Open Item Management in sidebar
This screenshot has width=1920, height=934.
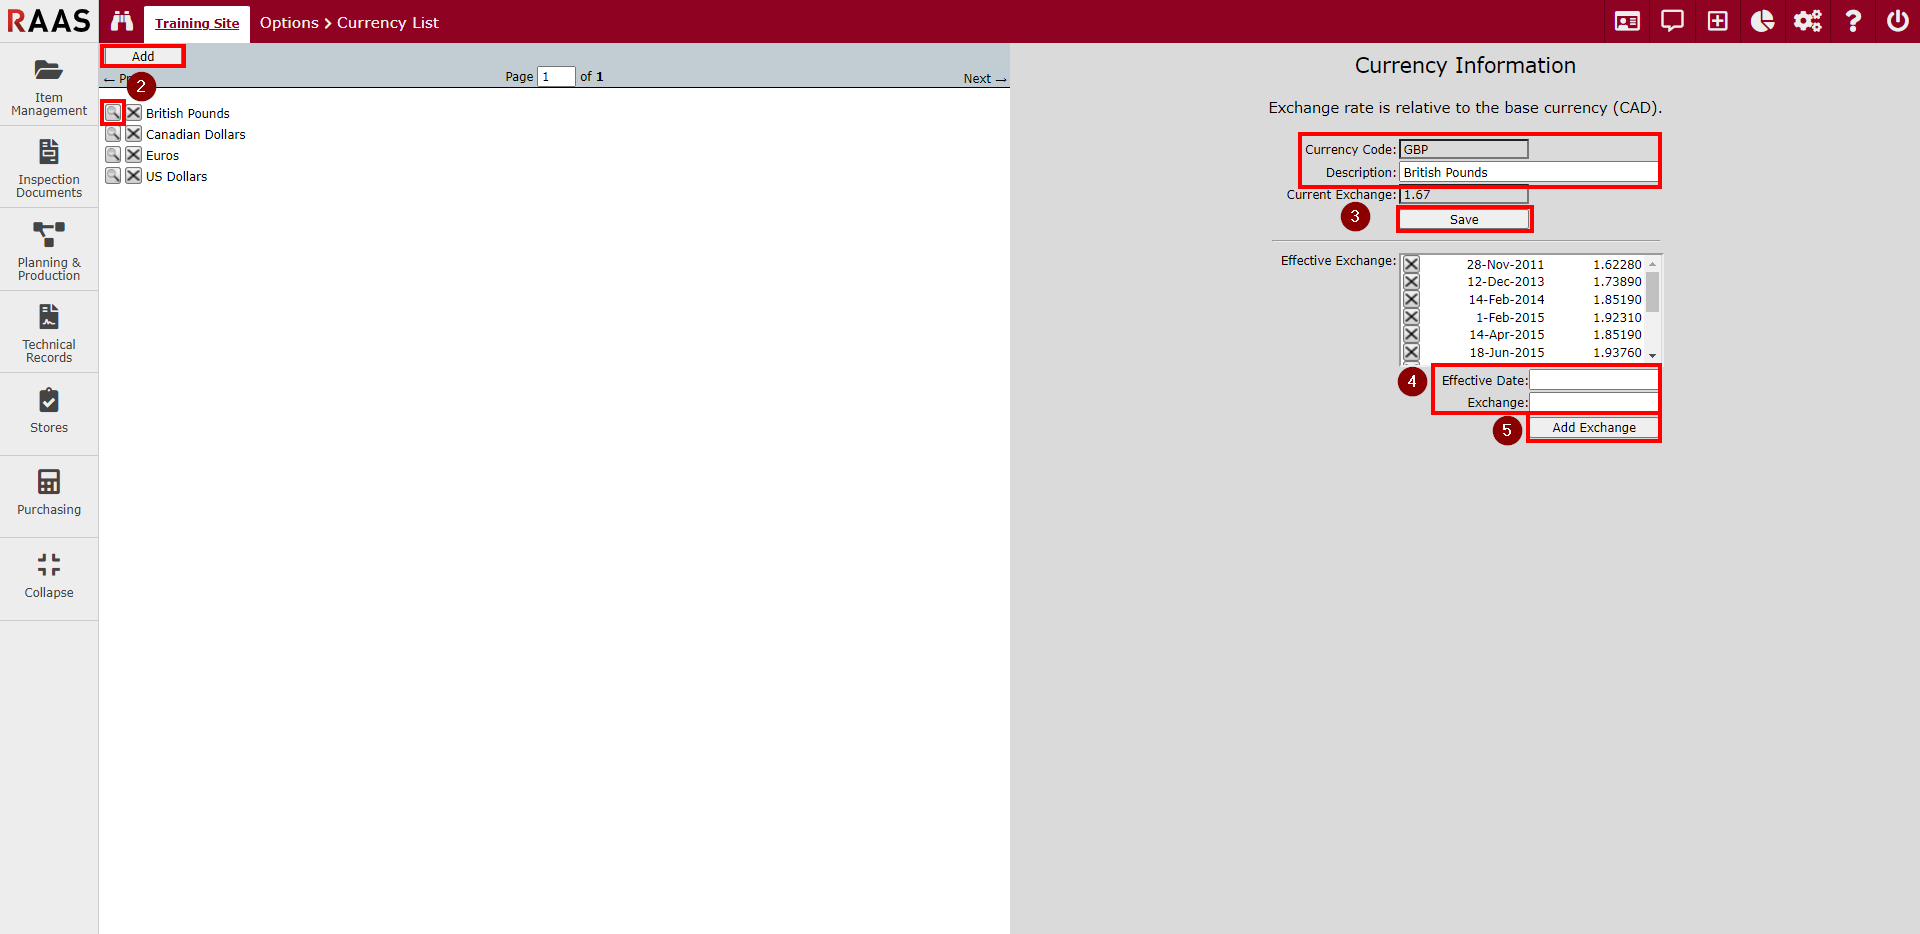[x=49, y=85]
